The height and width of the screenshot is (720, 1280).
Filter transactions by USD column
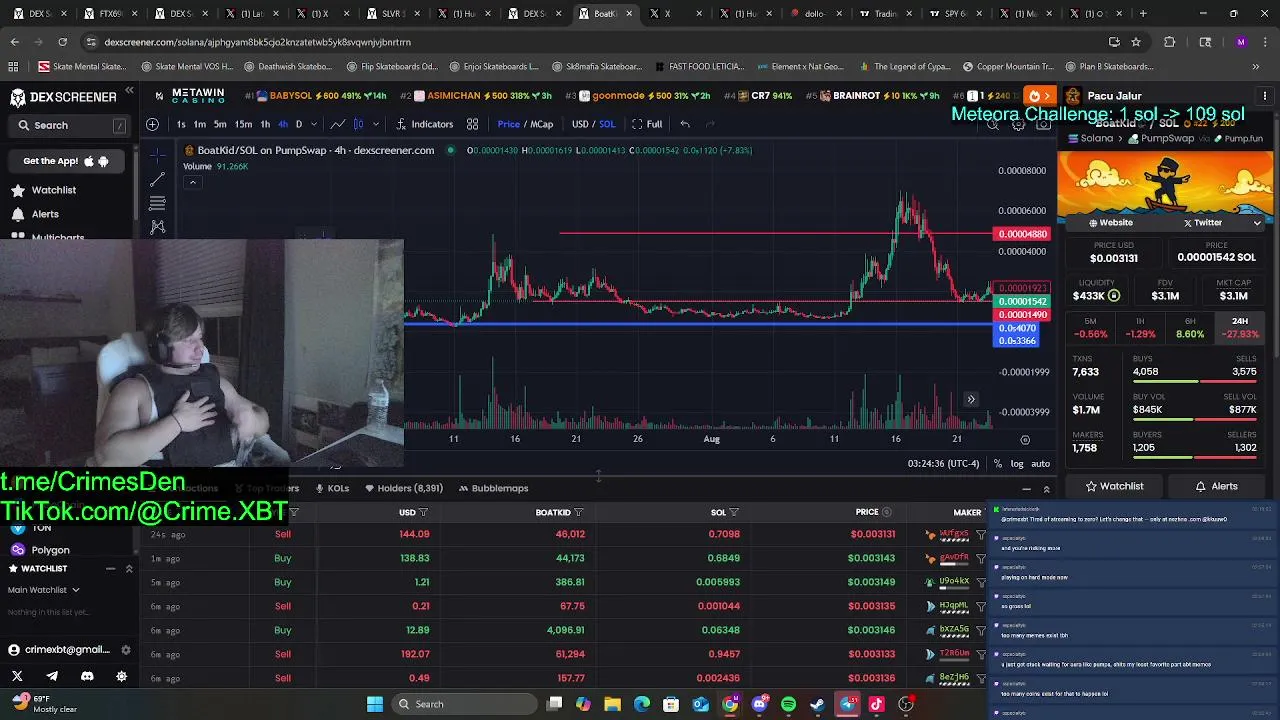pos(423,513)
